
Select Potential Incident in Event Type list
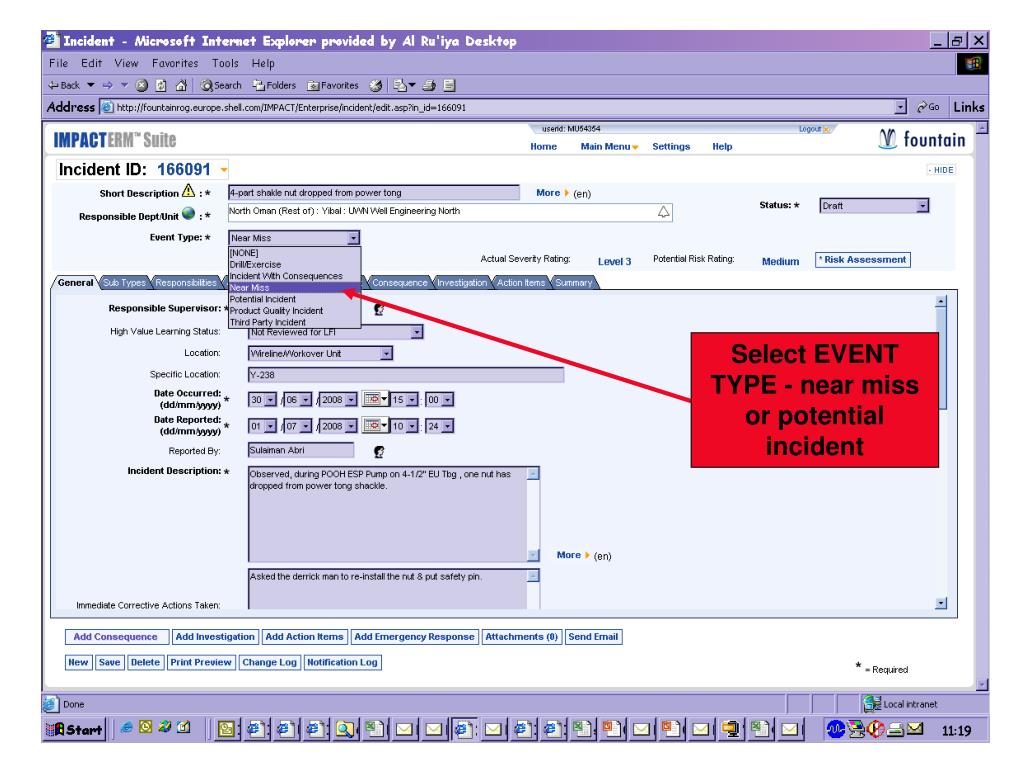point(294,299)
